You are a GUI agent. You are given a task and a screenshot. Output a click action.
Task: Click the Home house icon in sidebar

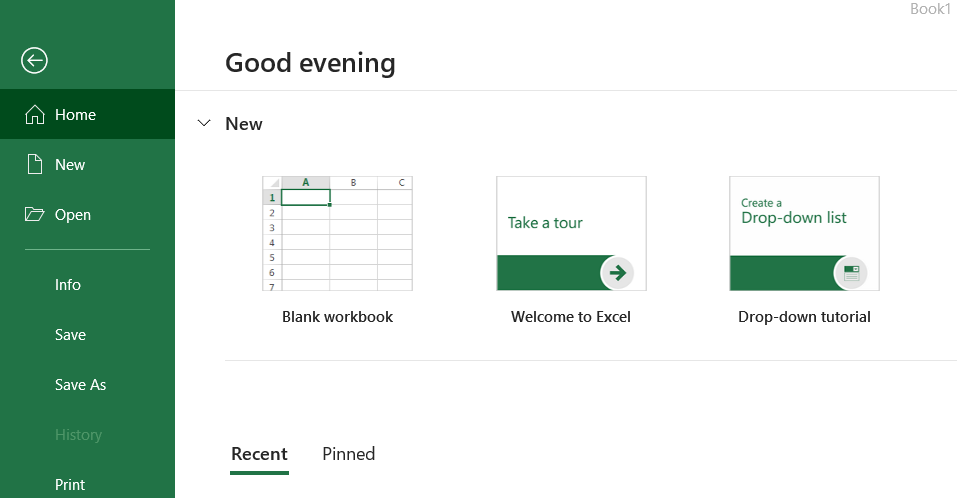35,115
